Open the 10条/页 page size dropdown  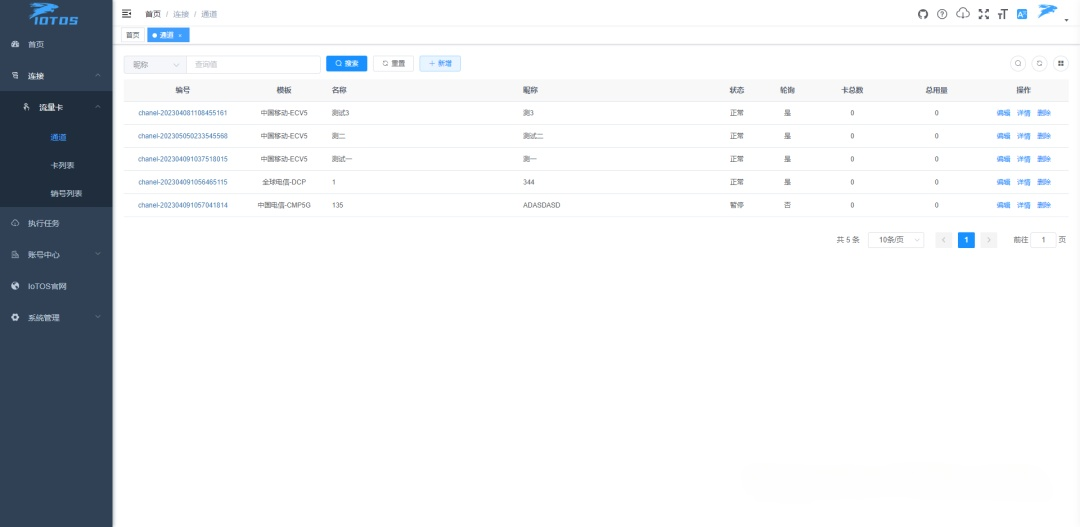(x=896, y=240)
